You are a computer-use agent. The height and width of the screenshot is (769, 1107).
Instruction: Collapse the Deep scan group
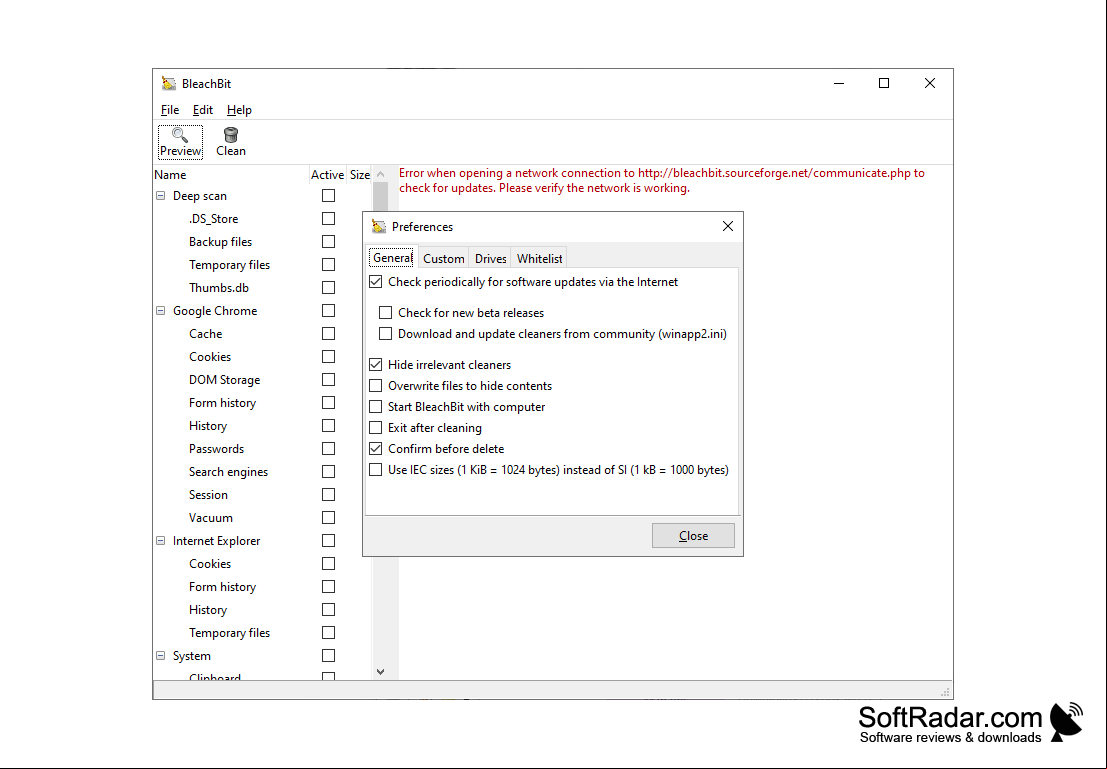click(x=160, y=196)
